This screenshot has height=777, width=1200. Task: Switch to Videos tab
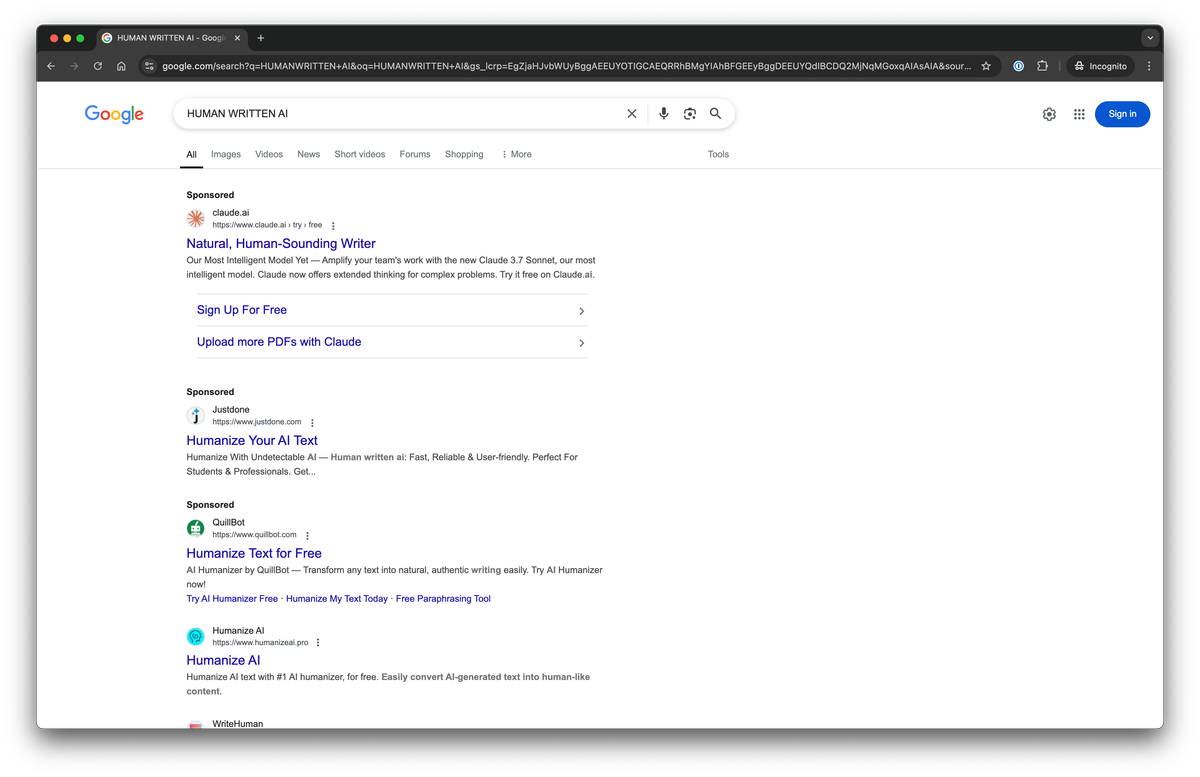coord(269,154)
